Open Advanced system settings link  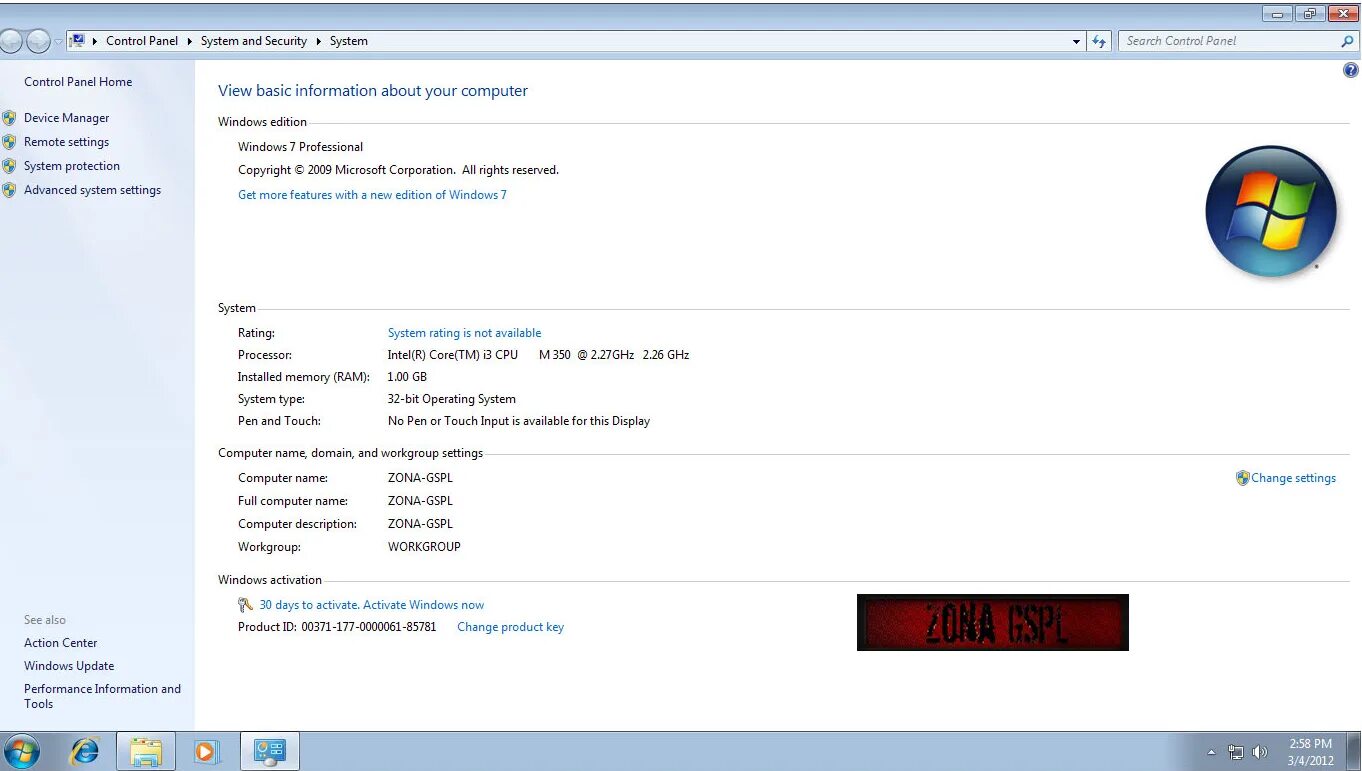coord(92,190)
